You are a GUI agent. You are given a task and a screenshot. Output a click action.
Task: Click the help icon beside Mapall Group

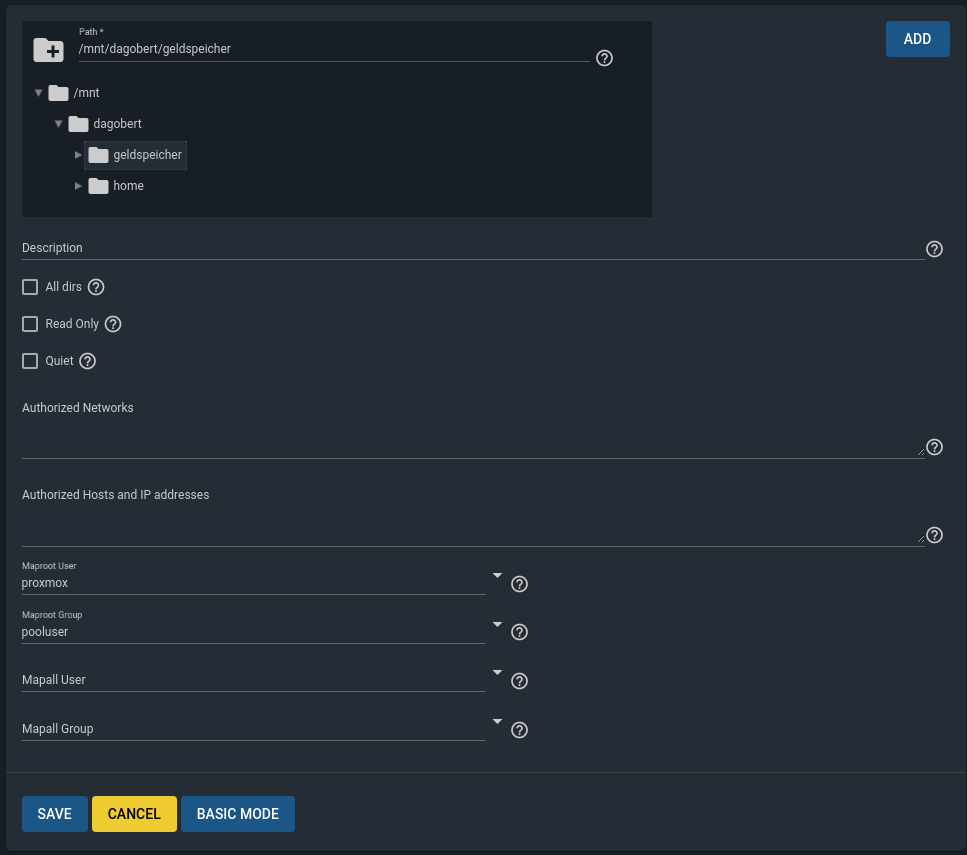[x=519, y=730]
